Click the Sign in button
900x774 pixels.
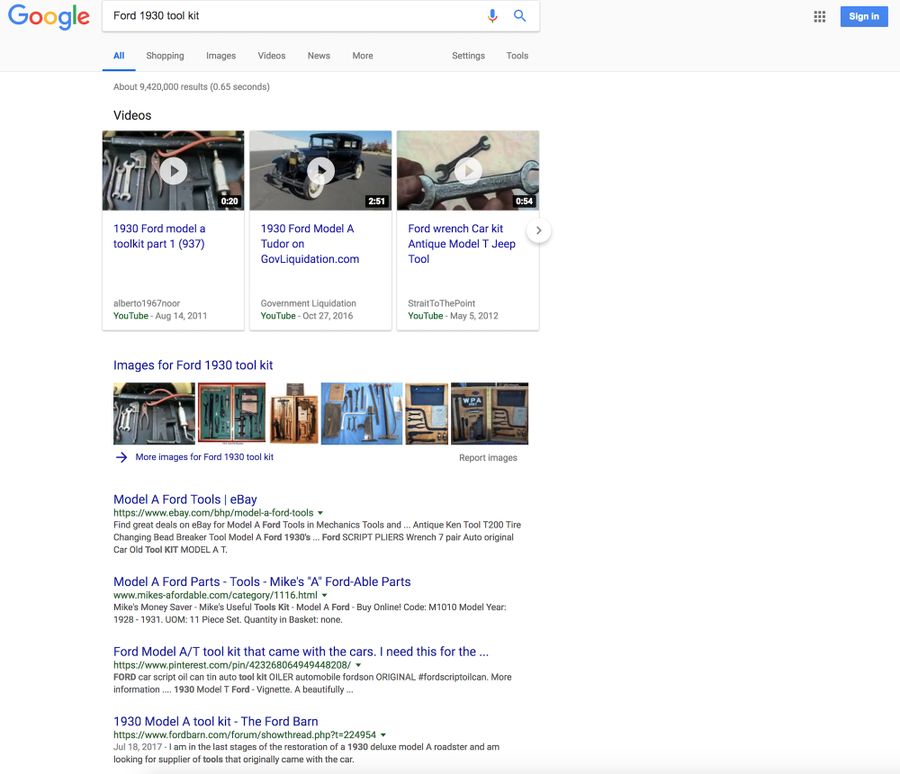click(x=863, y=16)
